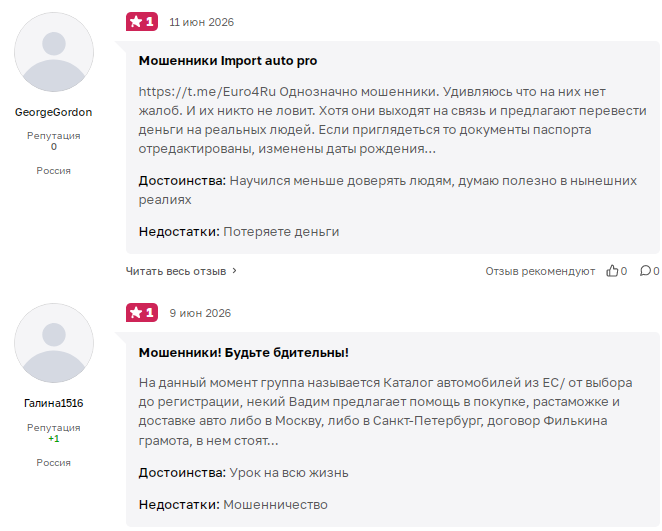Open Галина1516's profile by username
This screenshot has height=531, width=662.
pos(54,404)
